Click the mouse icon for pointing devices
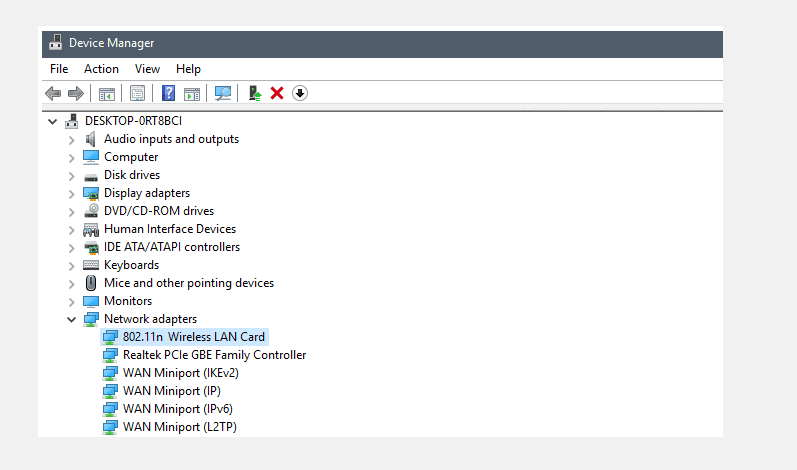797x470 pixels. click(91, 283)
